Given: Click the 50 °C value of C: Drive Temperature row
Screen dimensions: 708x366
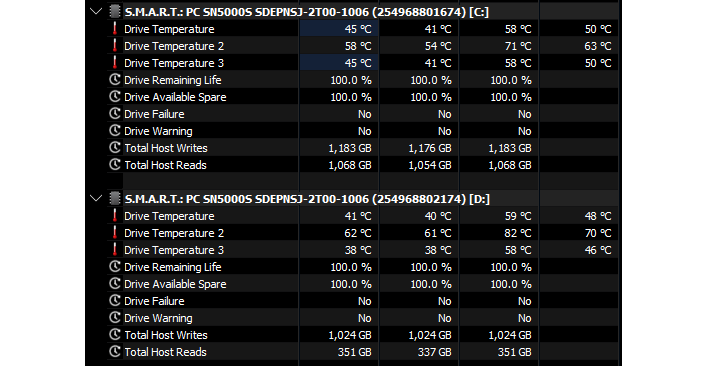Looking at the screenshot, I should [598, 29].
